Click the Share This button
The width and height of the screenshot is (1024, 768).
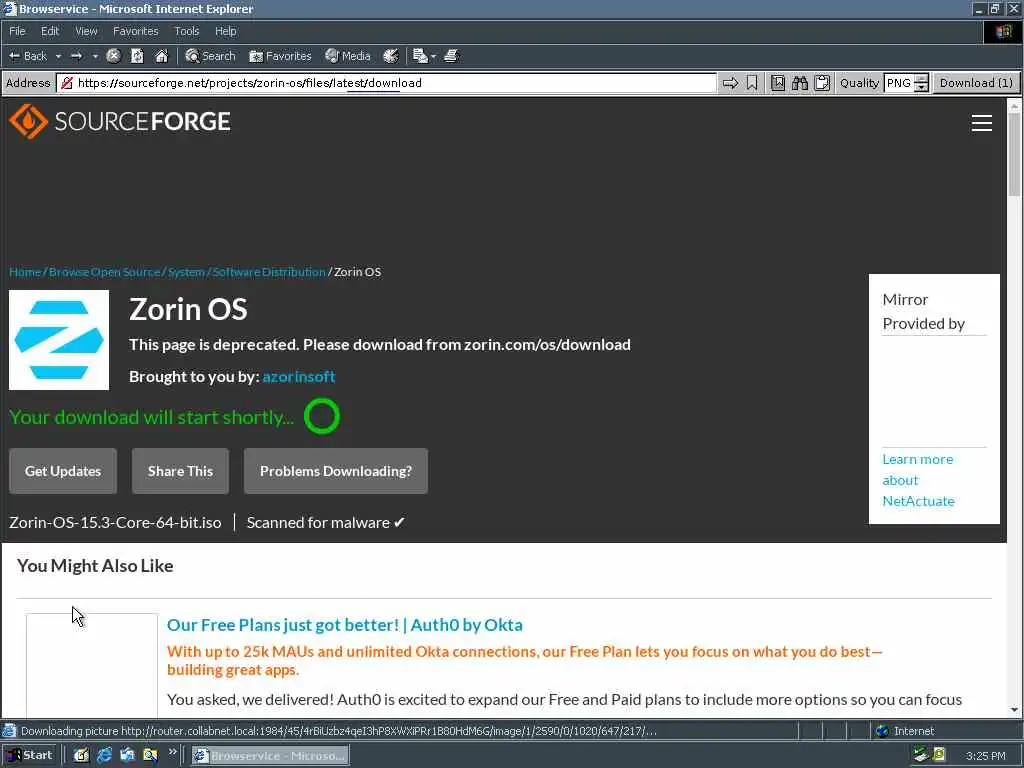coord(180,471)
